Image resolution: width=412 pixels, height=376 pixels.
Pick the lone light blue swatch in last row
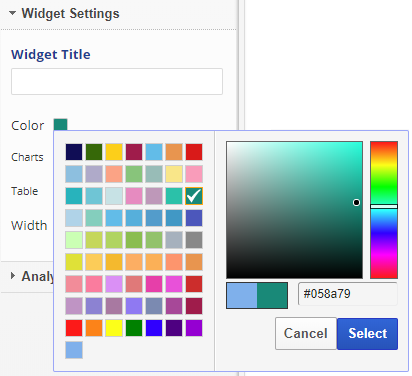coord(74,350)
